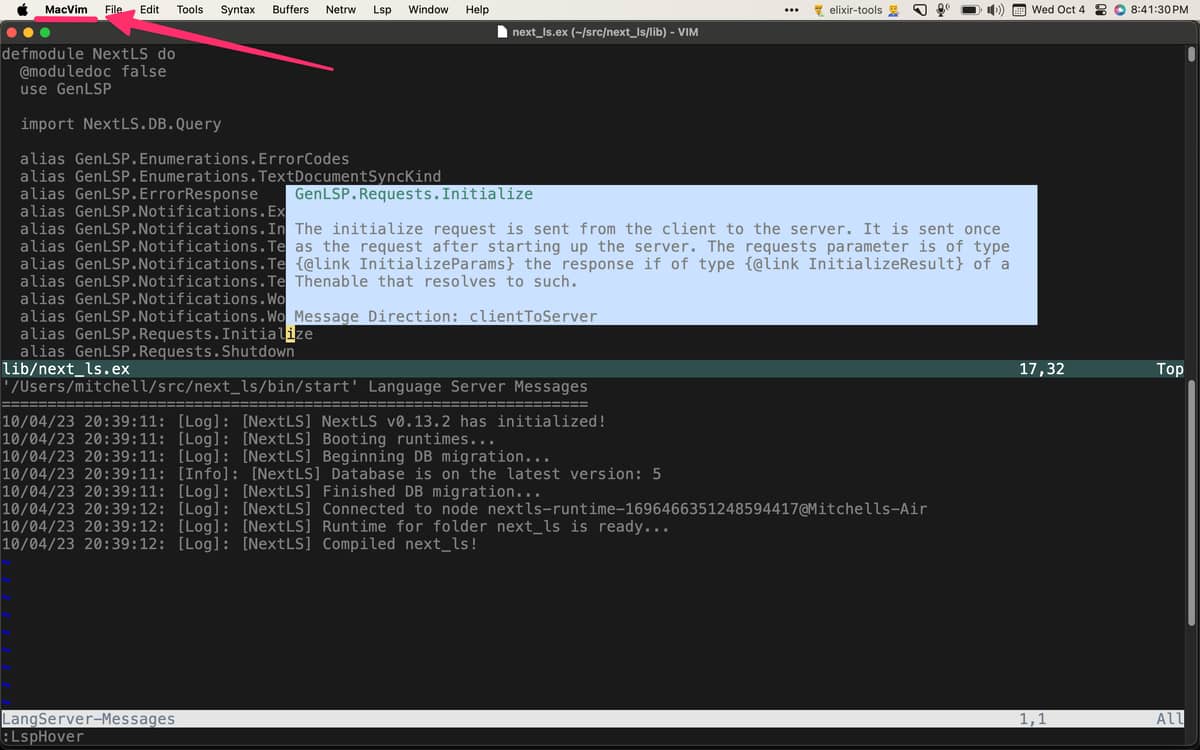Click the lib/next_ls.ex status line
1200x750 pixels.
click(x=594, y=369)
